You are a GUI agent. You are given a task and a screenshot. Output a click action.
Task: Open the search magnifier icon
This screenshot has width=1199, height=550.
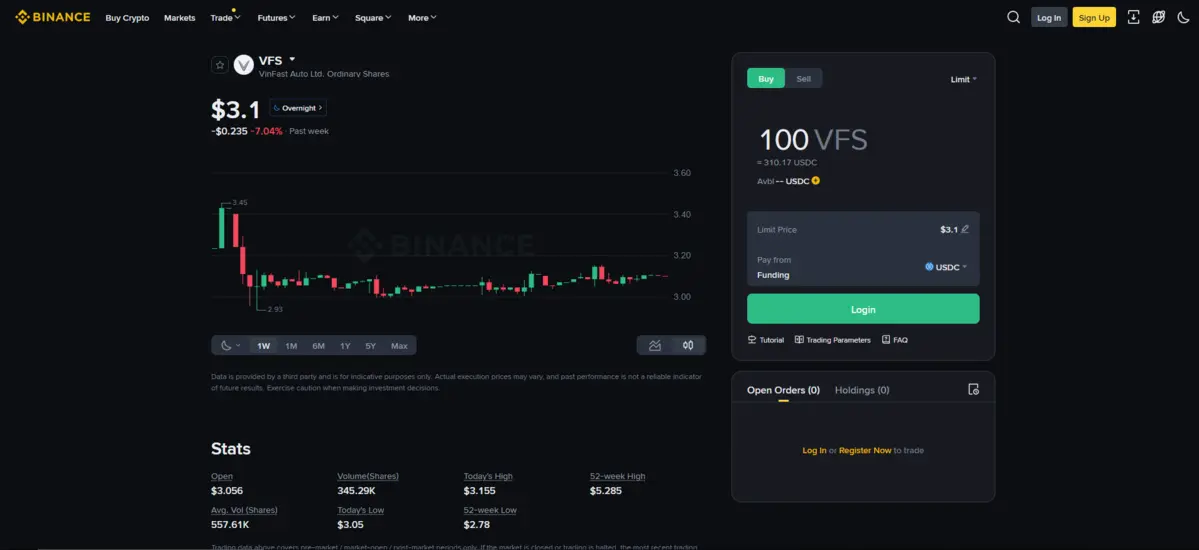point(1013,18)
